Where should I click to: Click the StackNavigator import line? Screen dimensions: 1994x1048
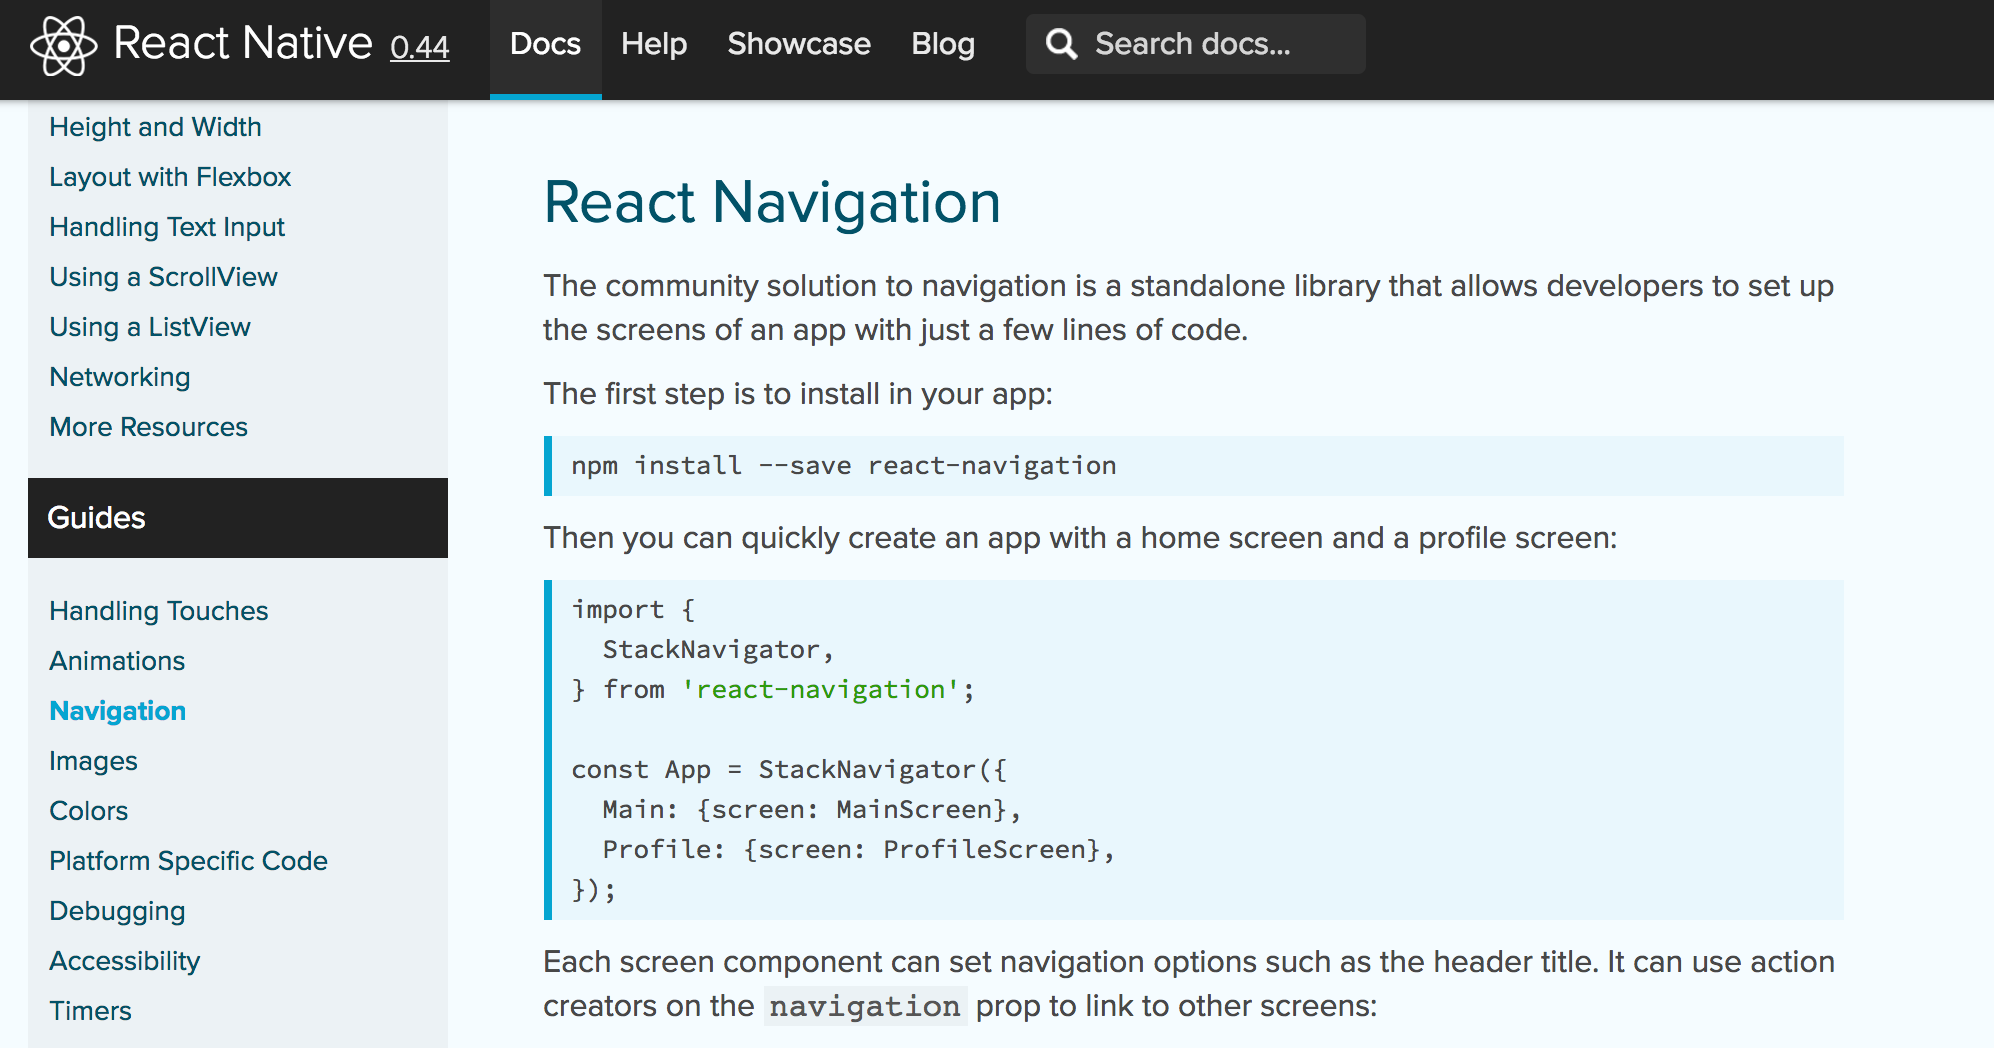click(x=718, y=650)
